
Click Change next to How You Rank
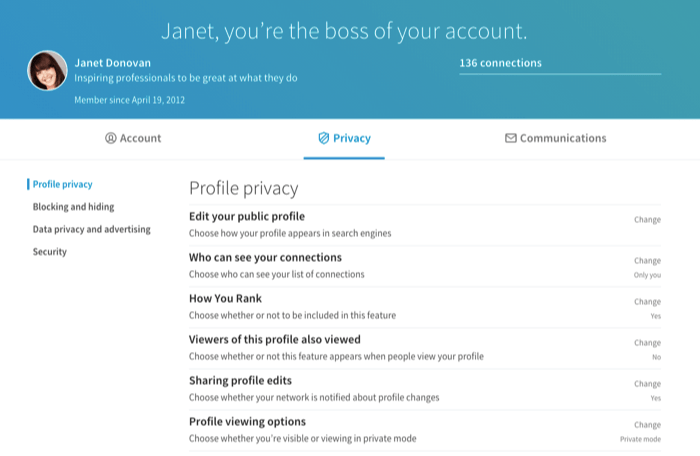coord(647,301)
